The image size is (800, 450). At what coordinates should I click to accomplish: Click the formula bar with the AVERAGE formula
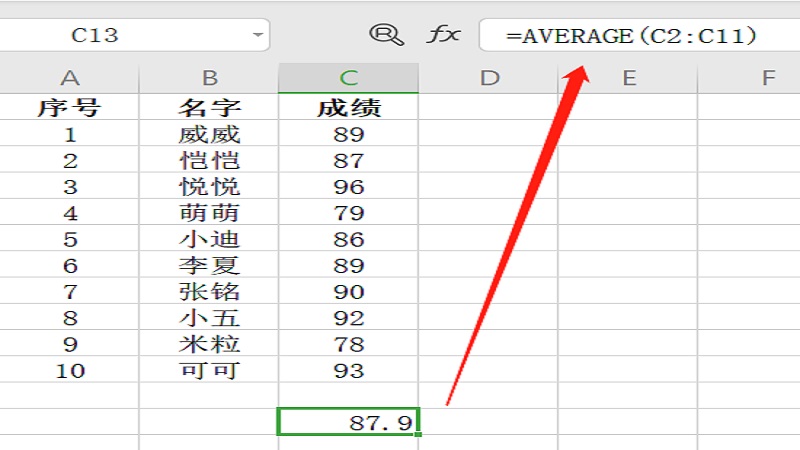(x=638, y=35)
